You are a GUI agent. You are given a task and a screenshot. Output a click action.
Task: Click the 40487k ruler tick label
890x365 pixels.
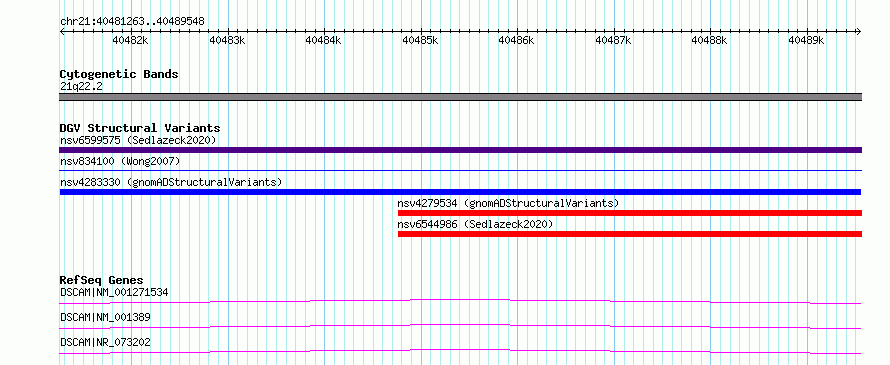[614, 40]
